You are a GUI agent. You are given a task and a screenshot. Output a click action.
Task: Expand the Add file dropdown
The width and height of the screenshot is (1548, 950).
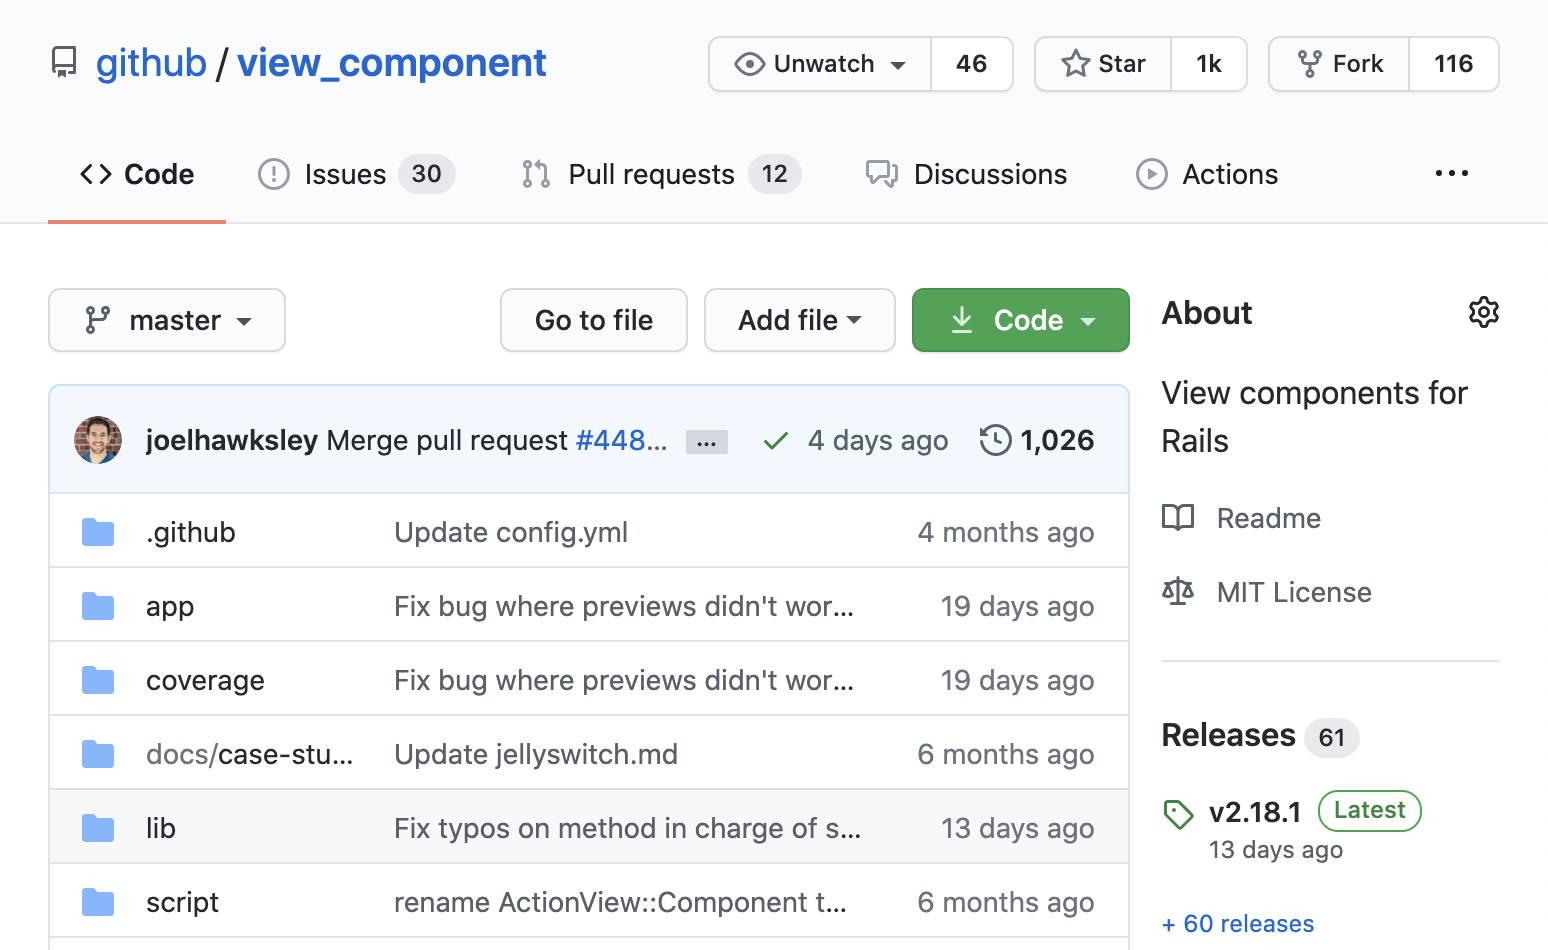point(799,320)
